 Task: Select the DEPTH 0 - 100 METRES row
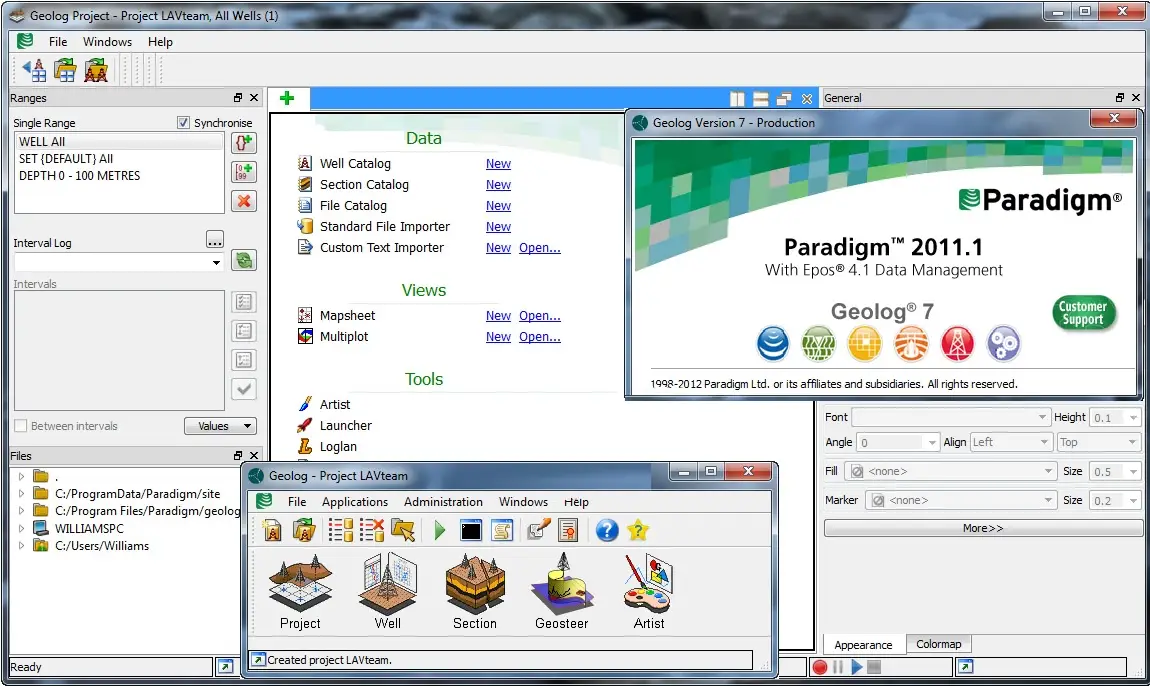coord(119,176)
